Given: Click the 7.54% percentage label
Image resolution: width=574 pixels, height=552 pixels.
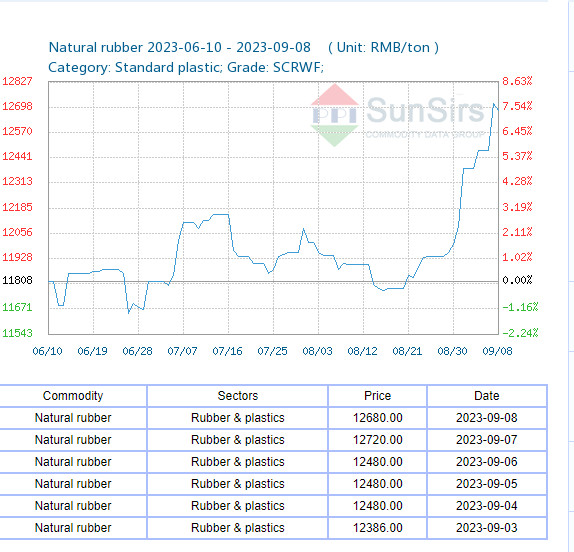Looking at the screenshot, I should (517, 106).
